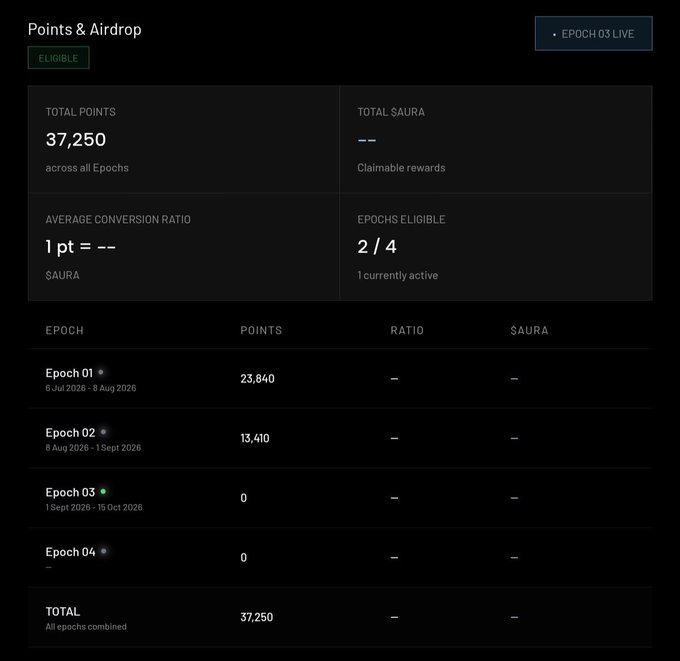Viewport: 680px width, 661px height.
Task: Click the '1 pt = --' value
Action: [x=81, y=247]
